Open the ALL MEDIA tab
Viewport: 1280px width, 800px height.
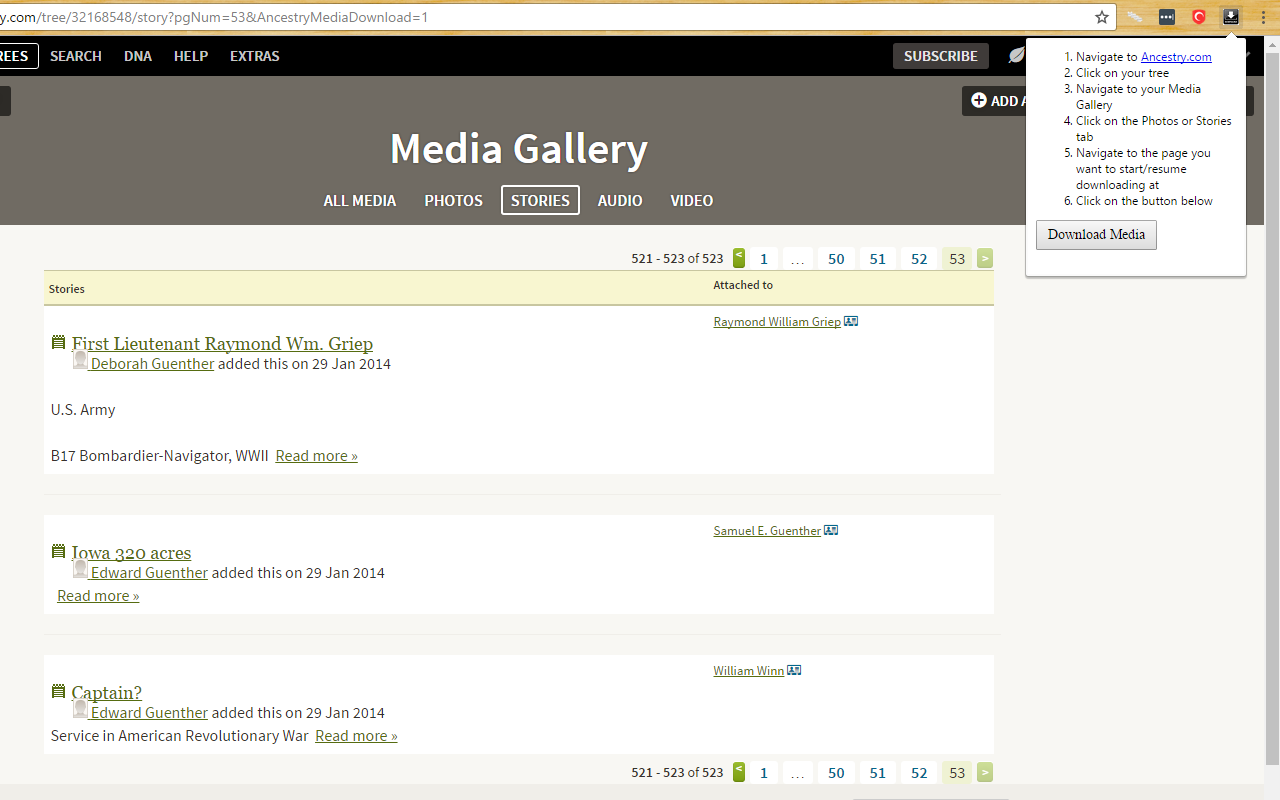point(360,200)
